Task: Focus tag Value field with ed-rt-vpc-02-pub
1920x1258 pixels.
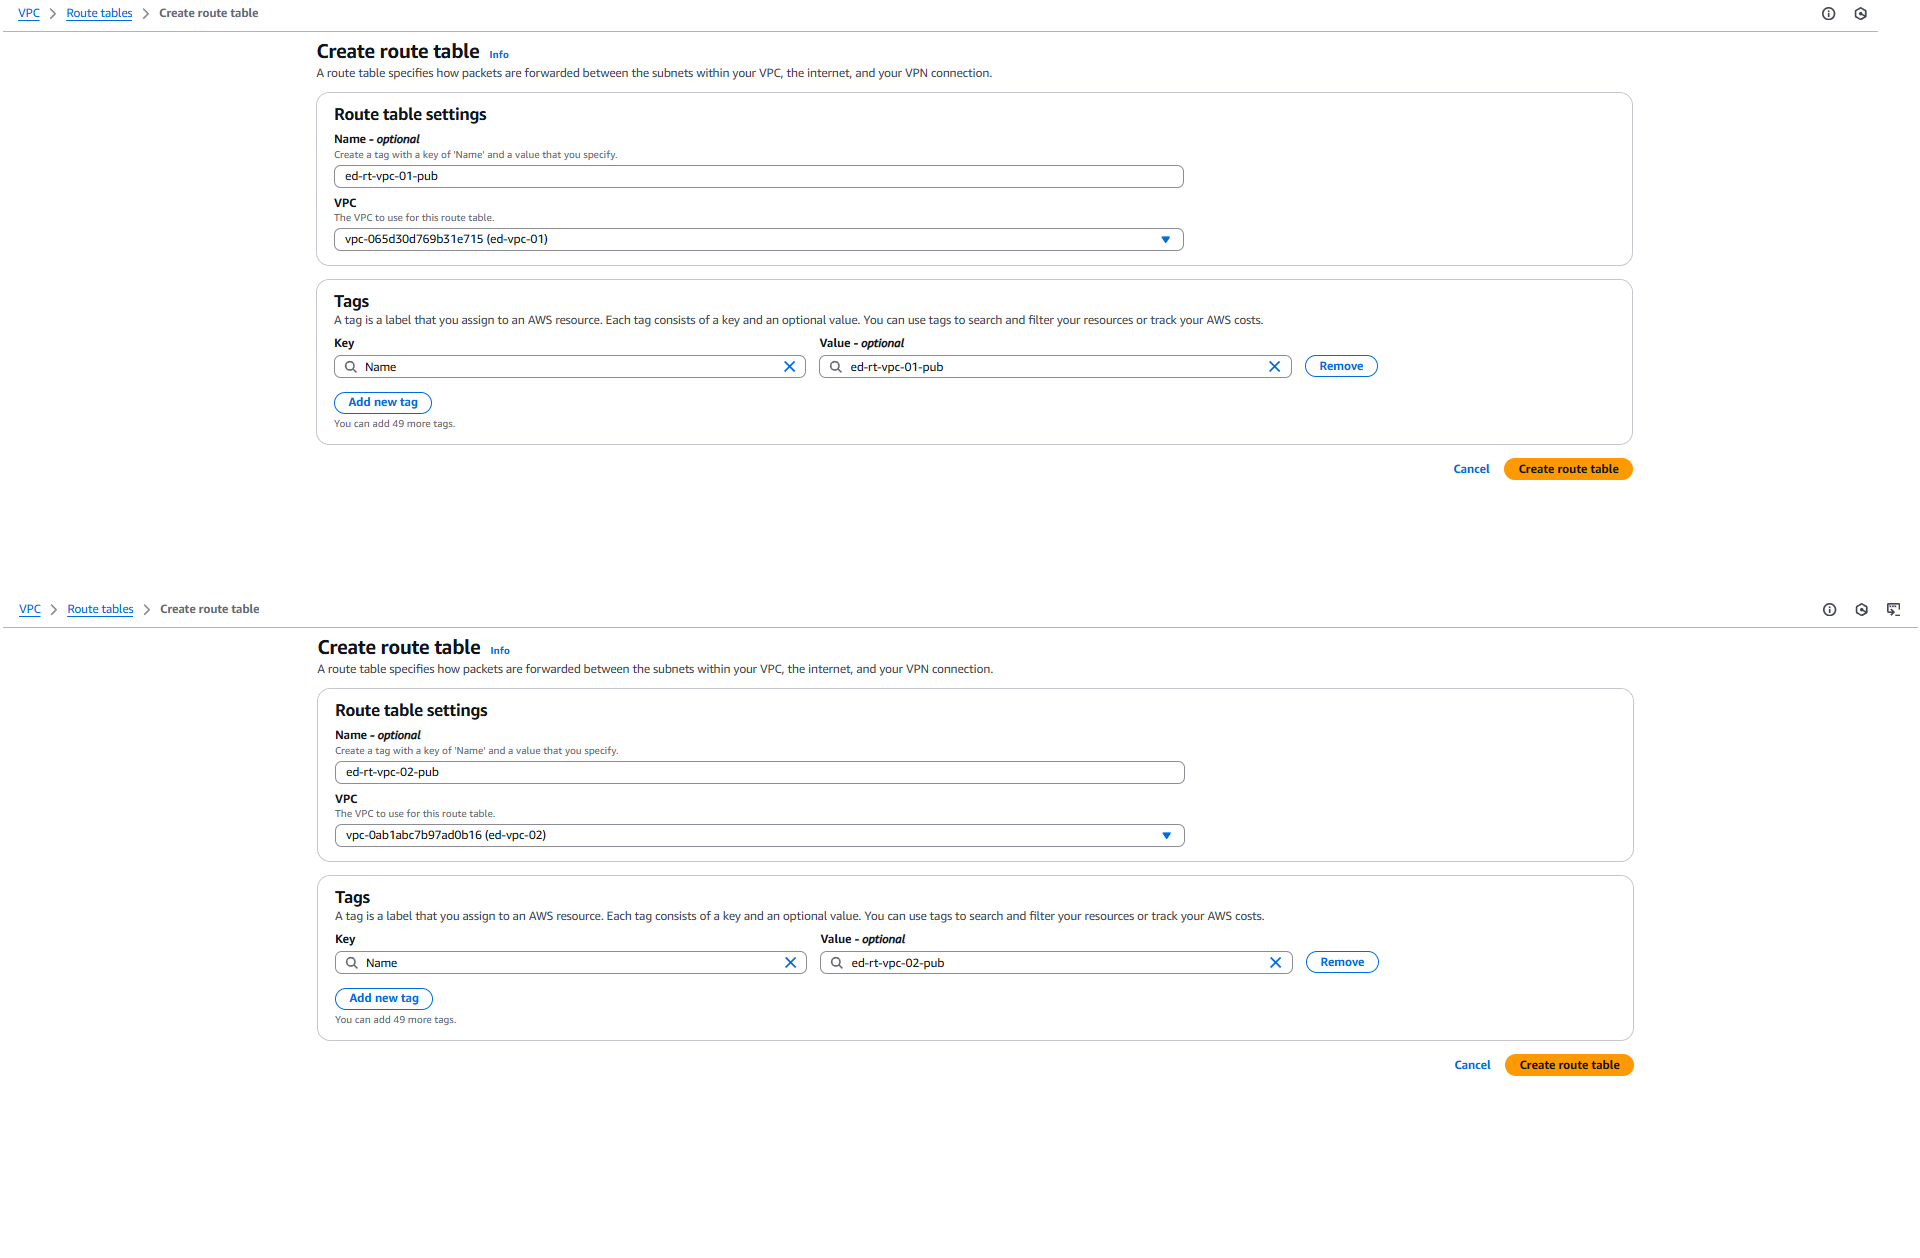Action: (1056, 963)
